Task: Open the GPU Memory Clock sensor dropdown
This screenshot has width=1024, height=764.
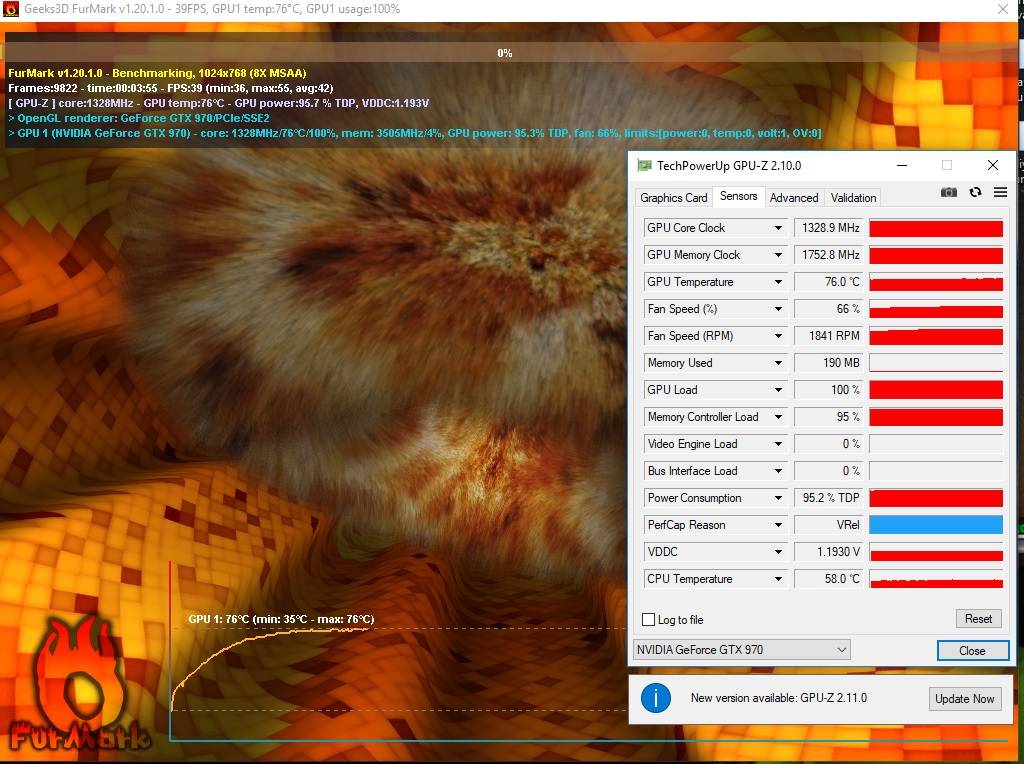Action: click(x=778, y=255)
